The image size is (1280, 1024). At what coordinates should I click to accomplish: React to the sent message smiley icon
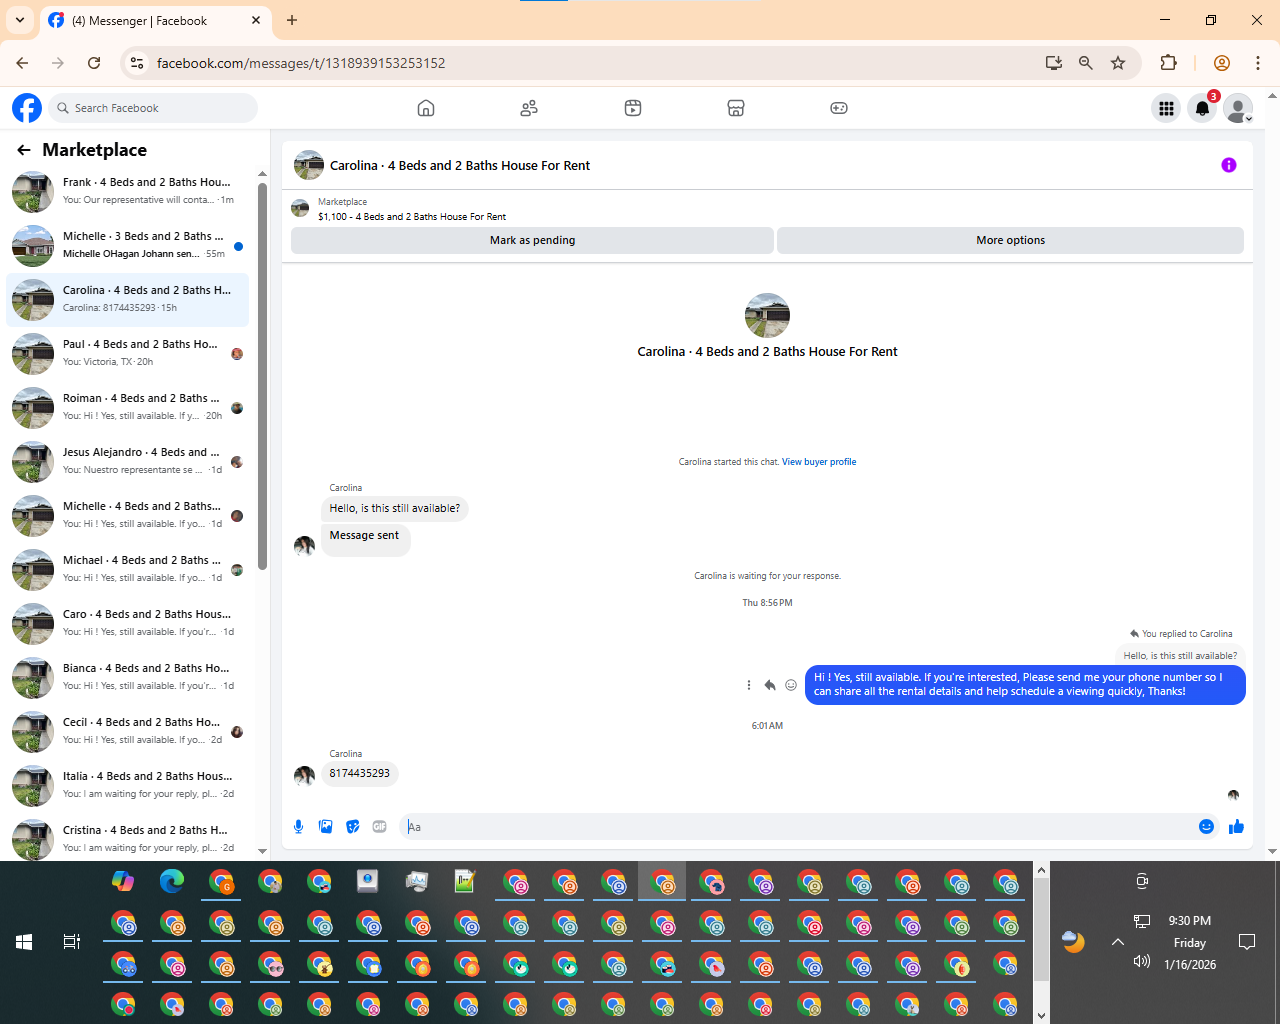791,685
